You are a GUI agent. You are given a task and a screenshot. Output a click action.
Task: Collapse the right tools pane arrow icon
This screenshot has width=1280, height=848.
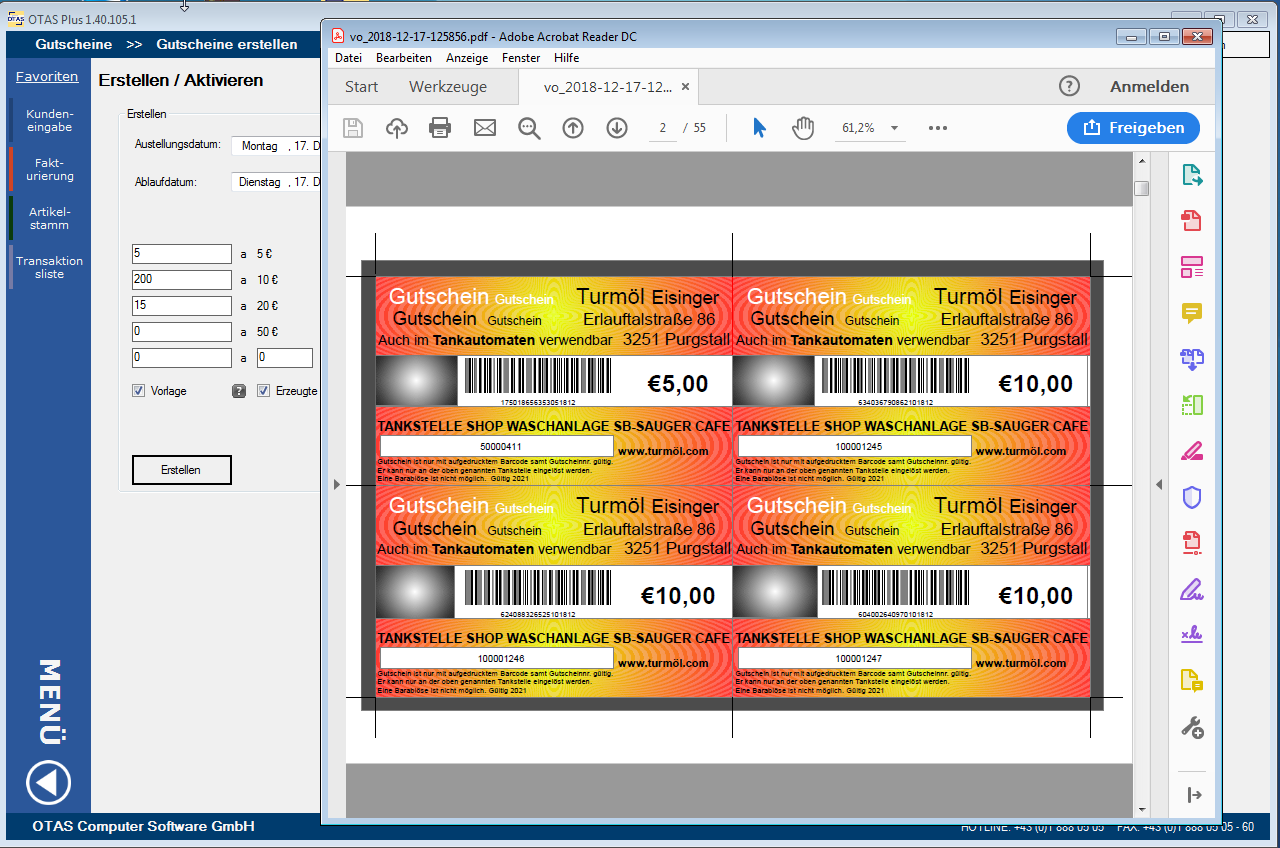tap(1194, 795)
